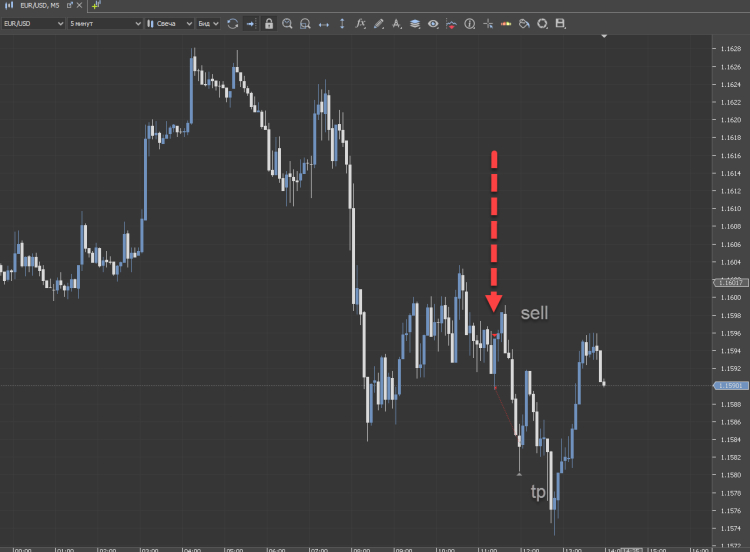
Task: Open the Свеча chart type dropdown
Action: (x=169, y=23)
